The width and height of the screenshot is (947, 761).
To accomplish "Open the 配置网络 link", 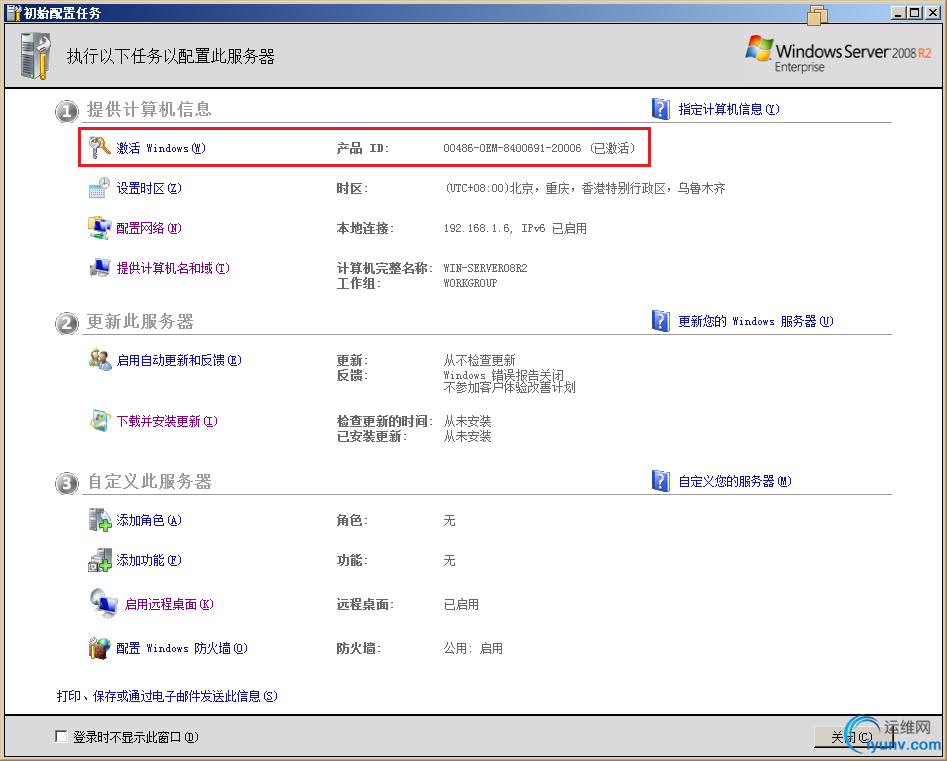I will point(149,228).
